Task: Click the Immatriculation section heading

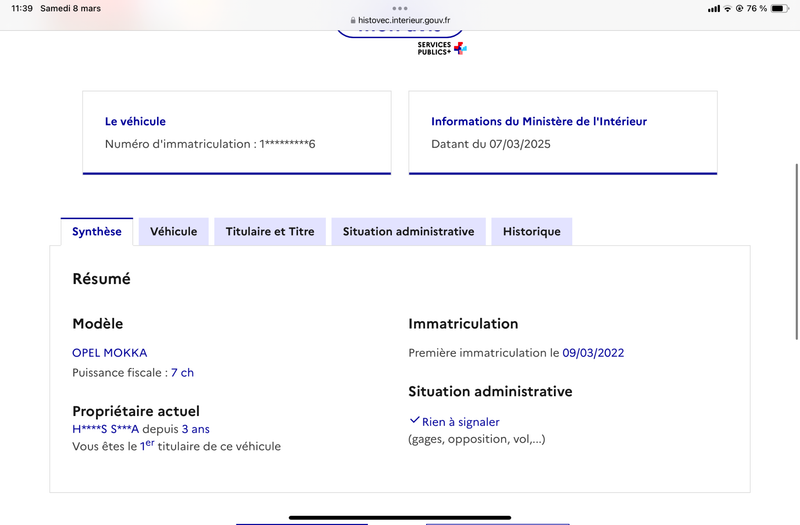Action: [463, 323]
